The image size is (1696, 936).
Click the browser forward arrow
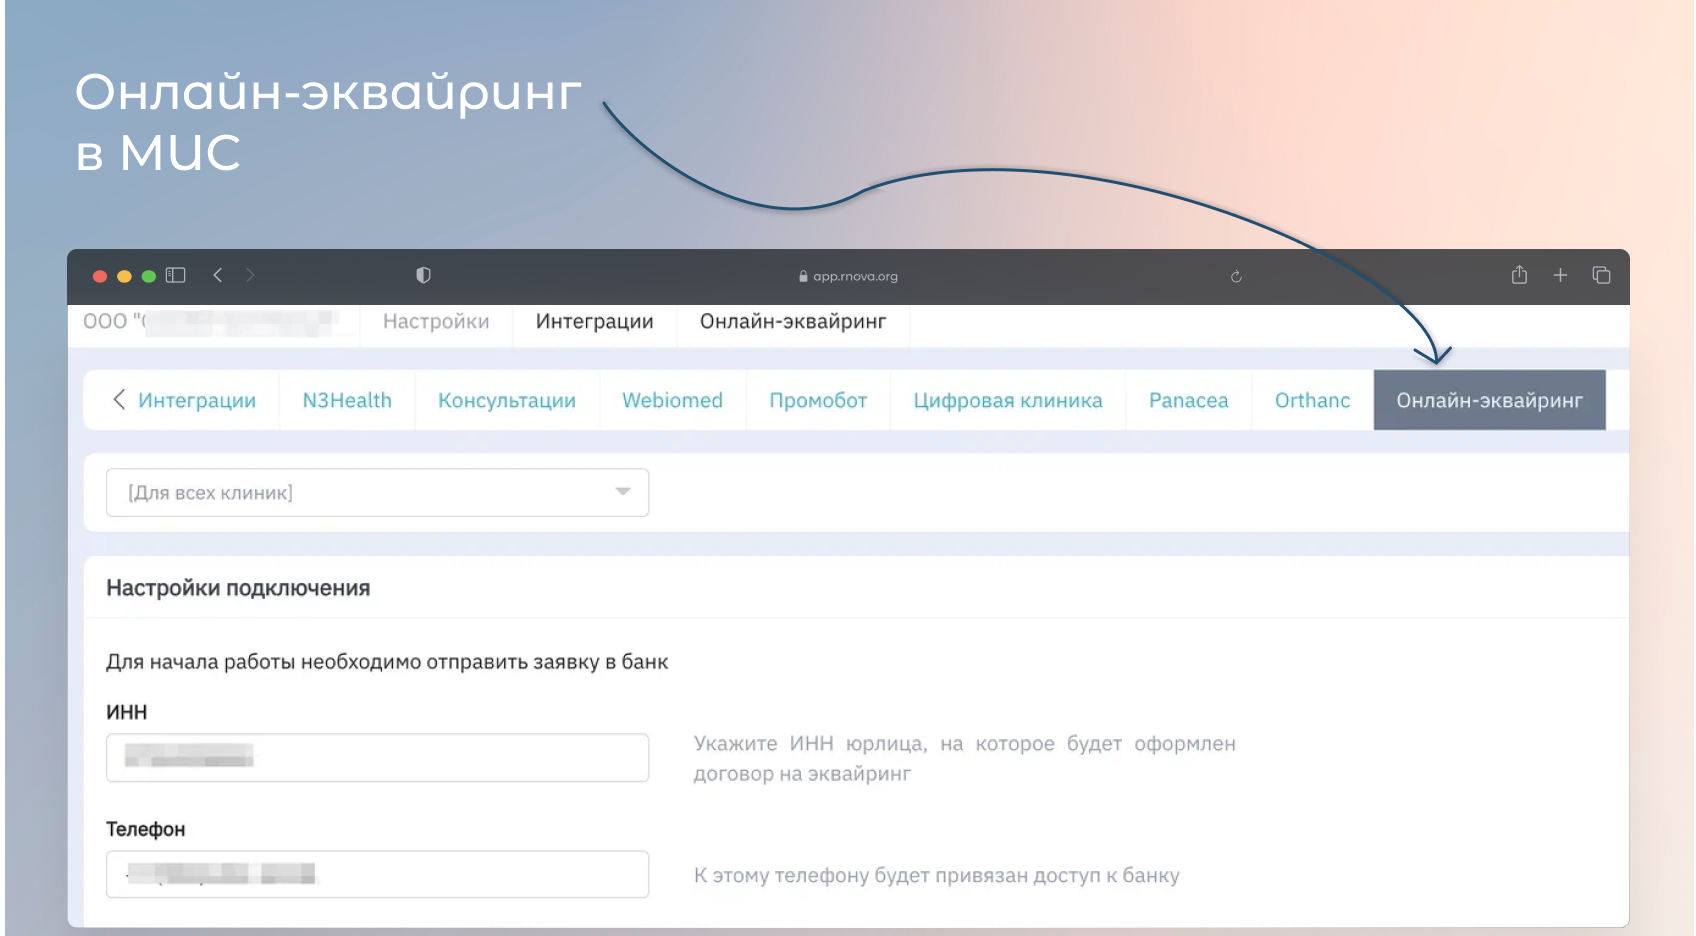250,275
